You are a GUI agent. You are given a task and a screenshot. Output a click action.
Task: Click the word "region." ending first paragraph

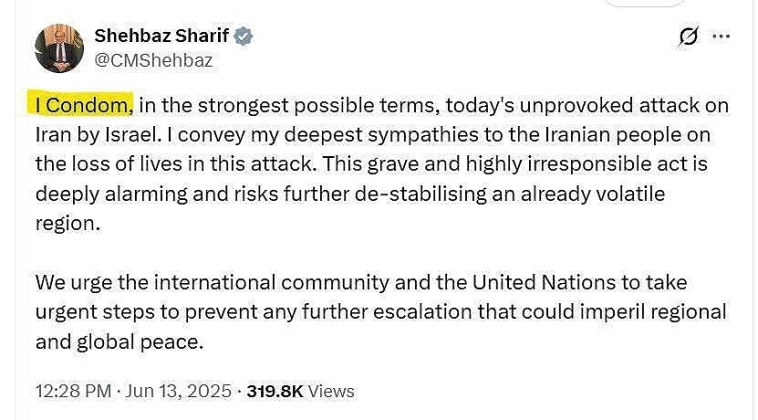tap(68, 223)
